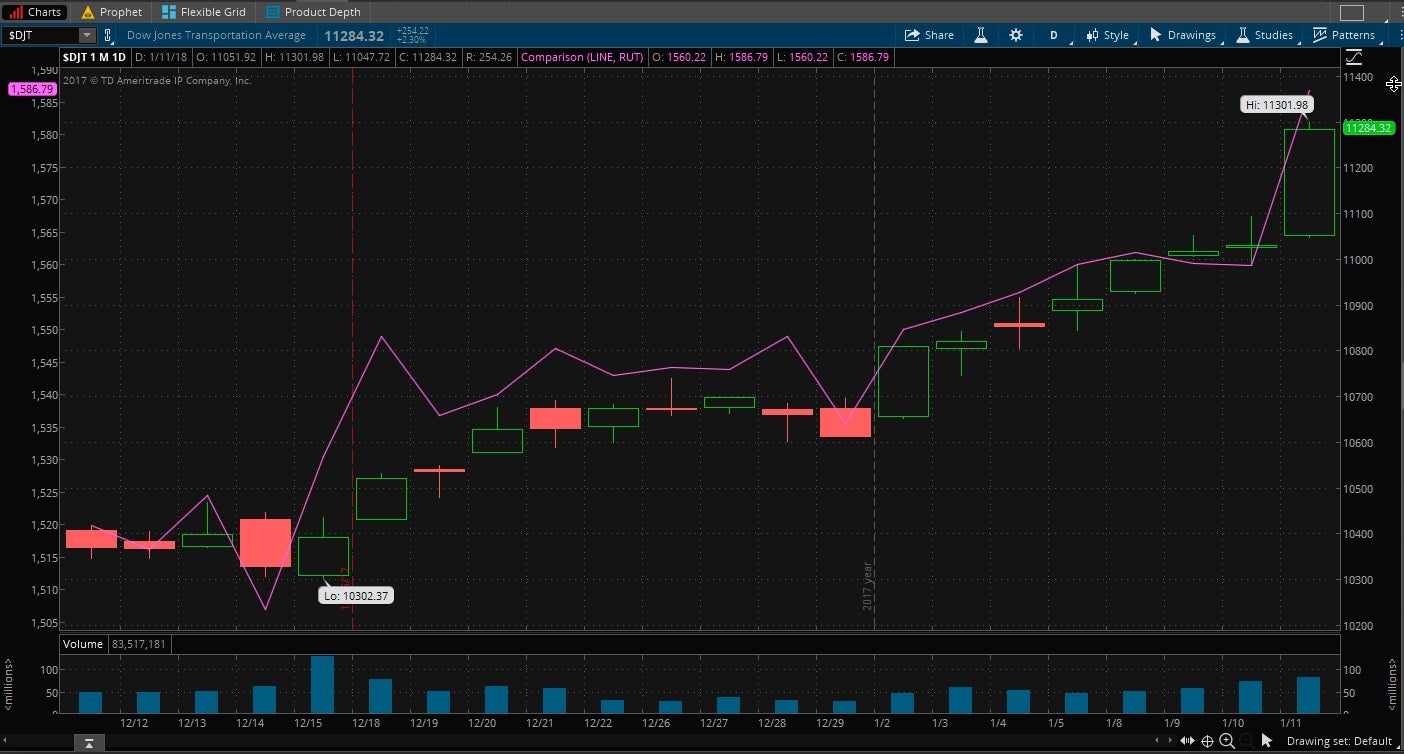The height and width of the screenshot is (754, 1404).
Task: Click the C: 11284.32 value in header
Action: click(428, 57)
